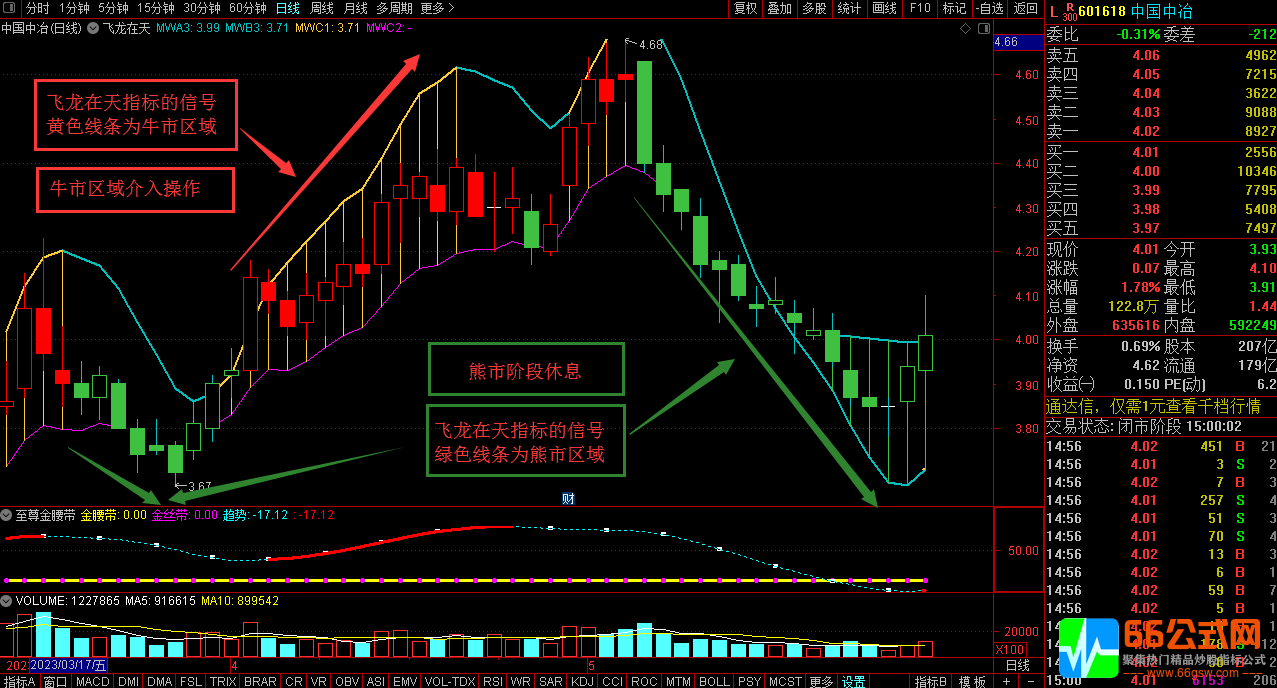1277x688 pixels.
Task: Choose the FSL indicator
Action: click(x=191, y=681)
